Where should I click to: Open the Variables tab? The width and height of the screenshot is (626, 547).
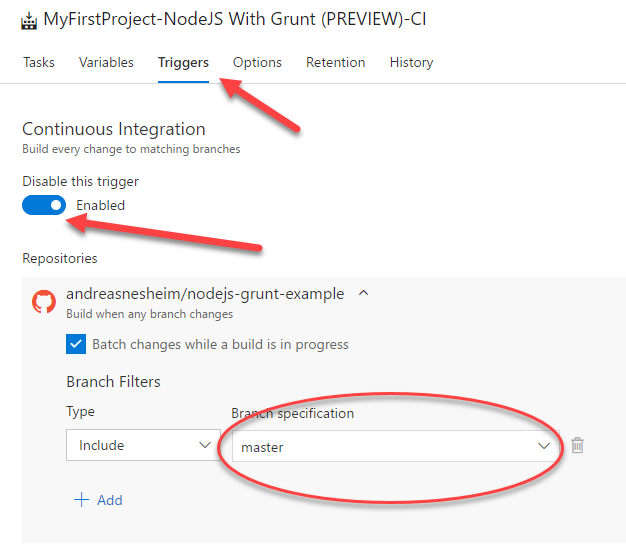pyautogui.click(x=106, y=62)
